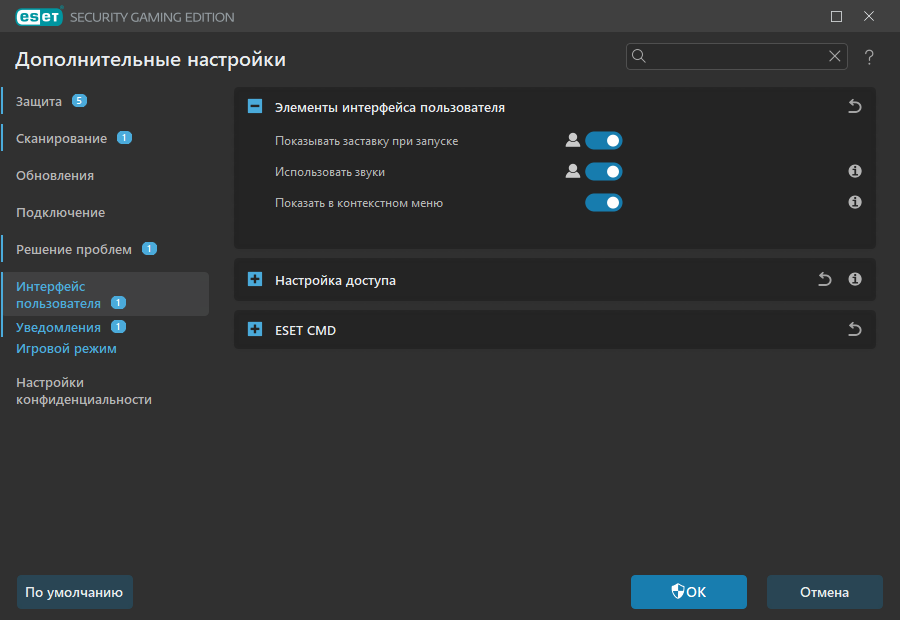This screenshot has width=900, height=620.
Task: Click the search magnifier icon
Action: (x=639, y=56)
